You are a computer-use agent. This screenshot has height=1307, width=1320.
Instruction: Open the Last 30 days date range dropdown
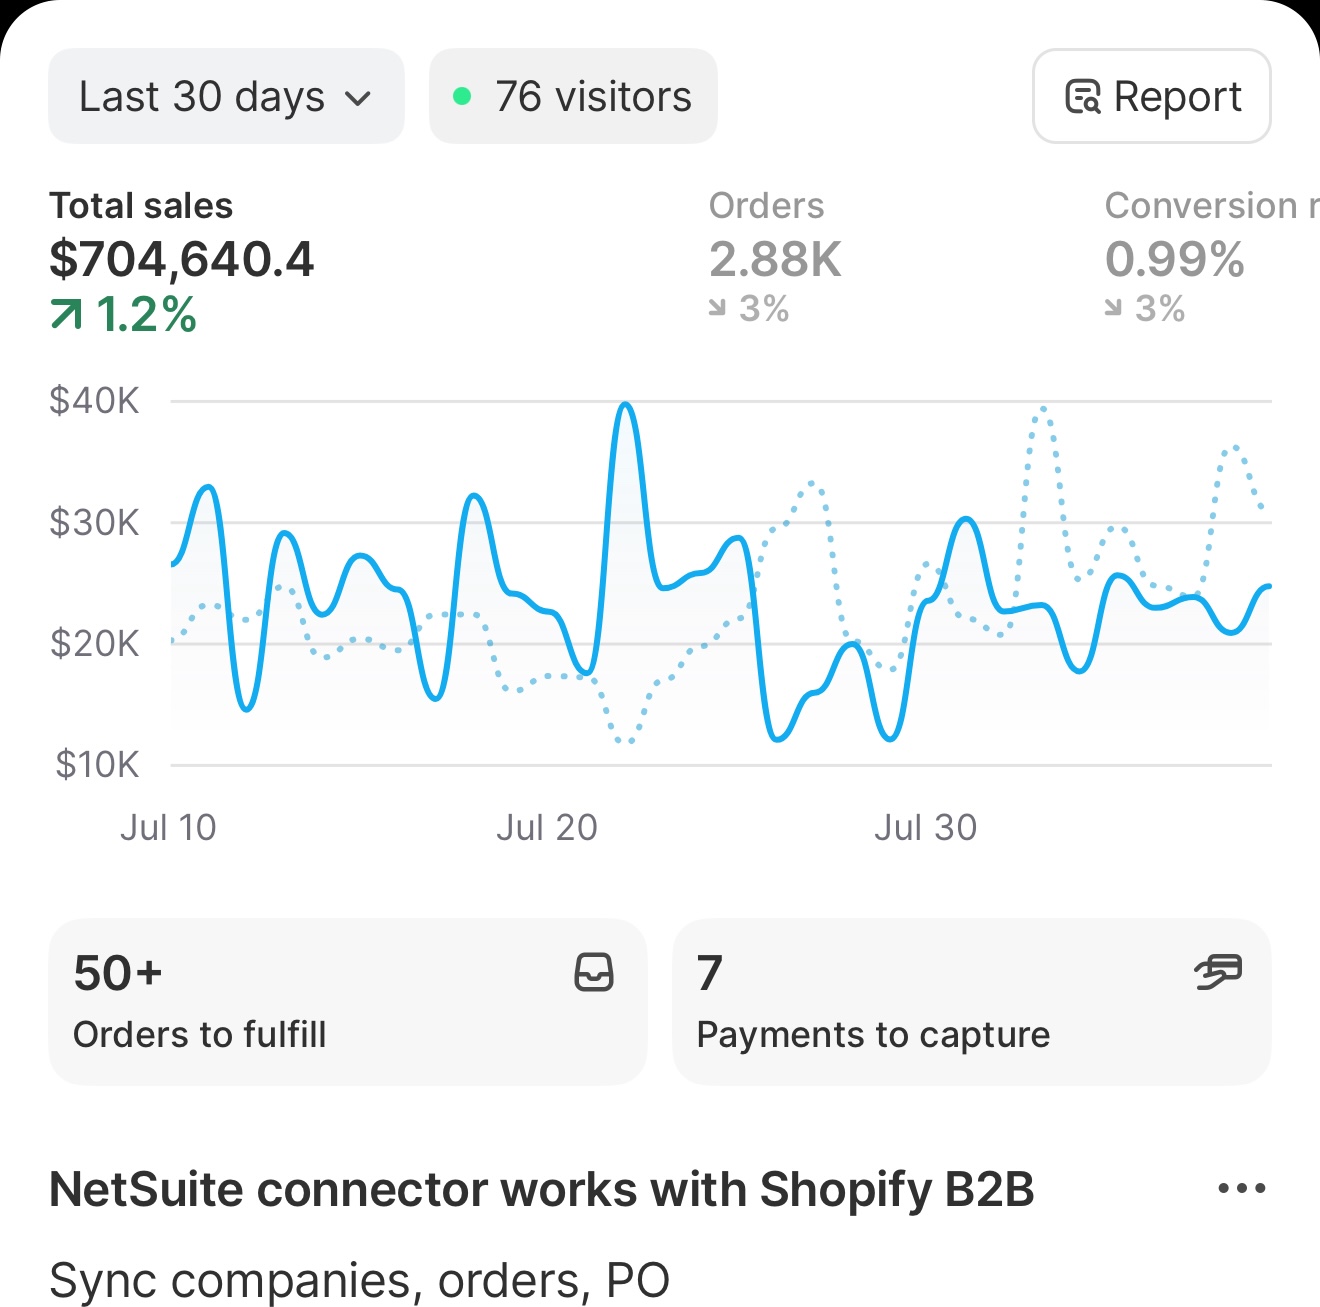pos(224,96)
